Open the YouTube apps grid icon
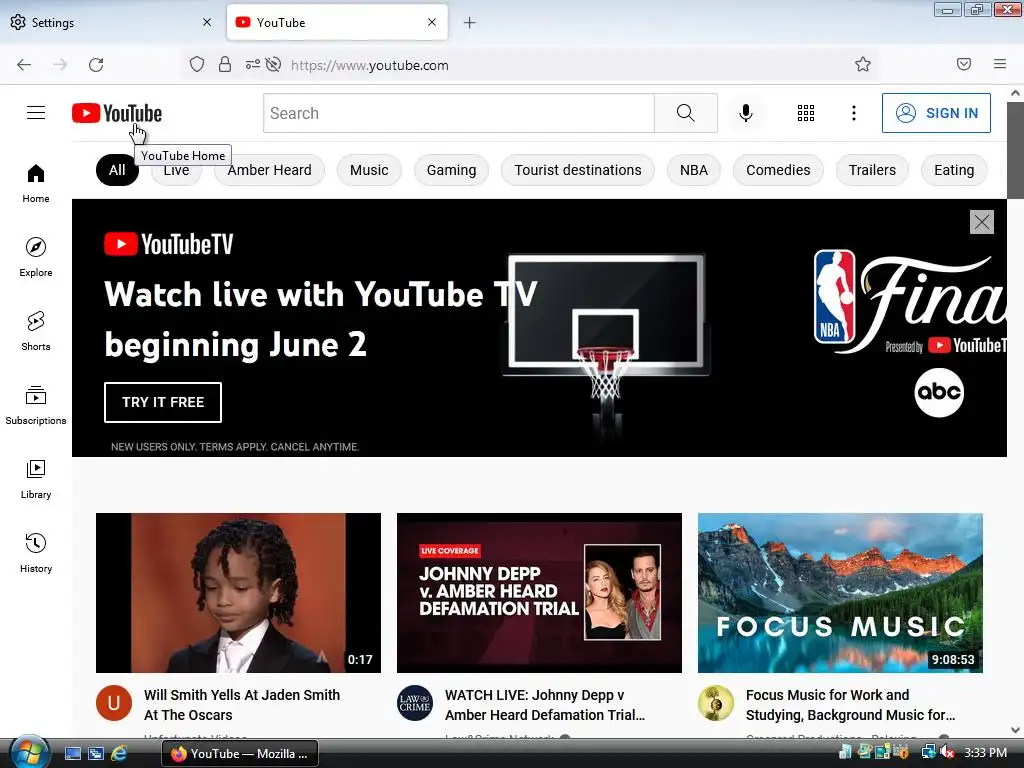The width and height of the screenshot is (1024, 768). coord(806,113)
